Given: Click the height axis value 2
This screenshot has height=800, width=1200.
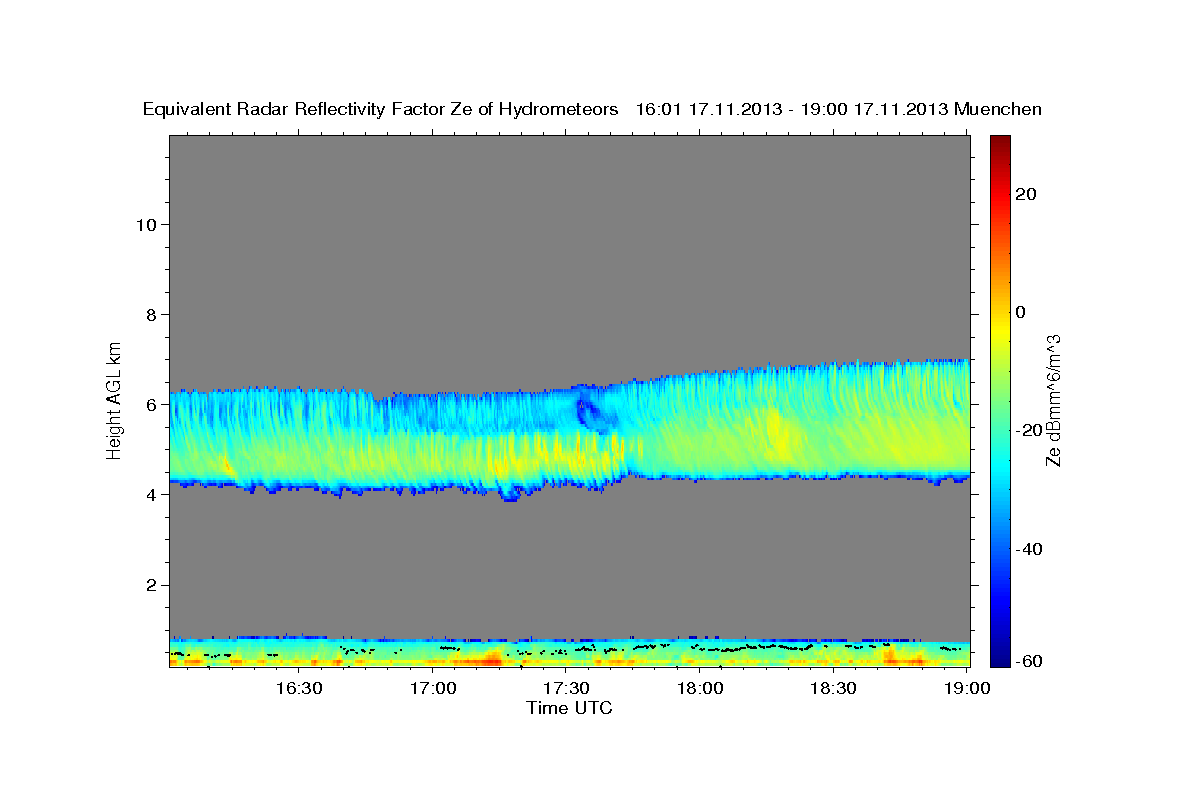Looking at the screenshot, I should 150,584.
